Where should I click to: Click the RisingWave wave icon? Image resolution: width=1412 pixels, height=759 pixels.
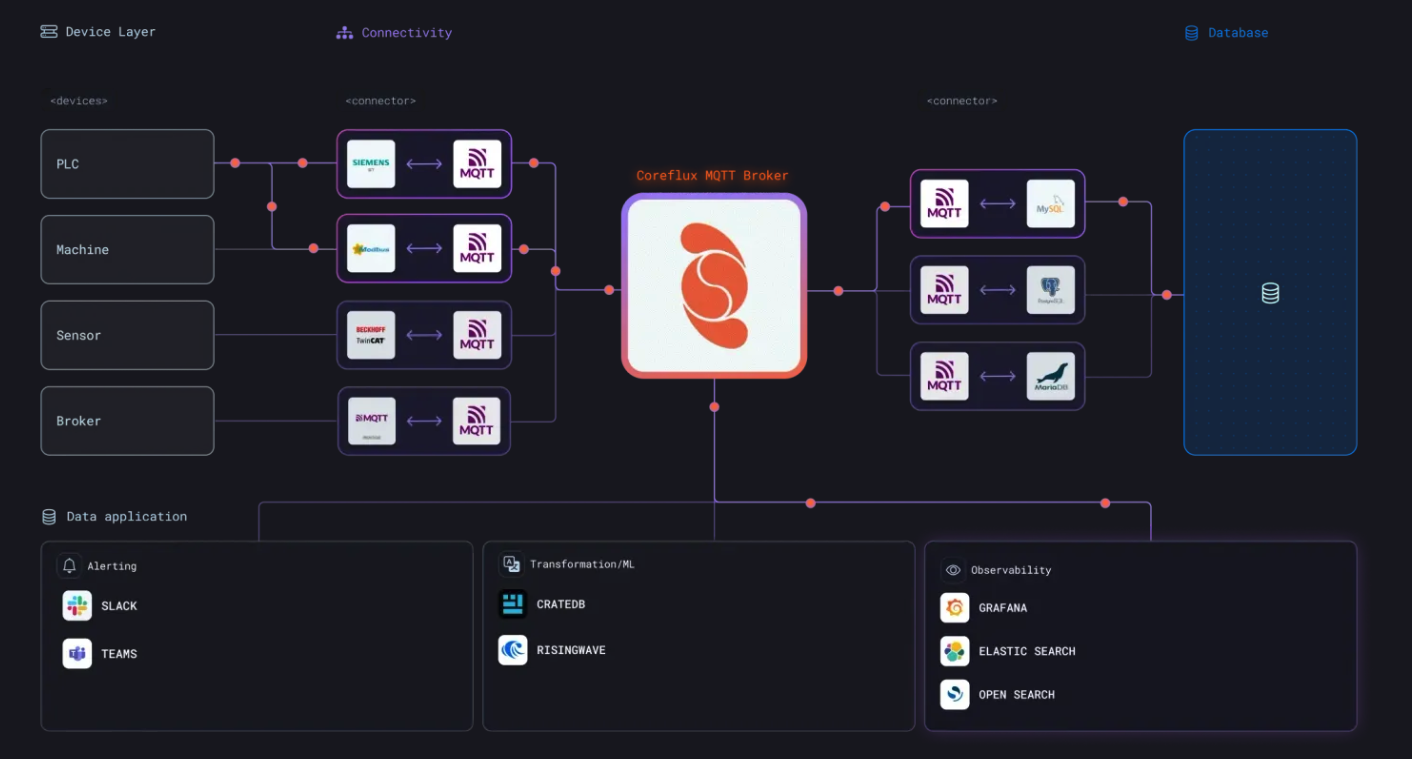512,650
